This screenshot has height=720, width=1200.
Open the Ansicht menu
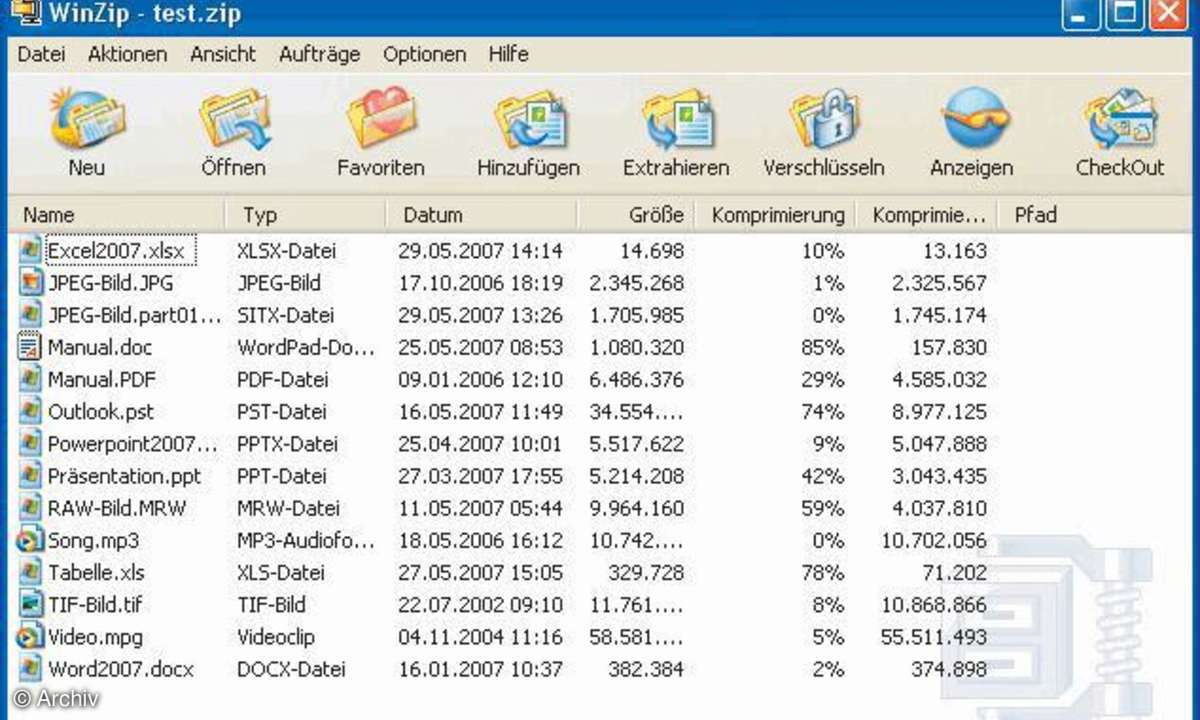223,54
